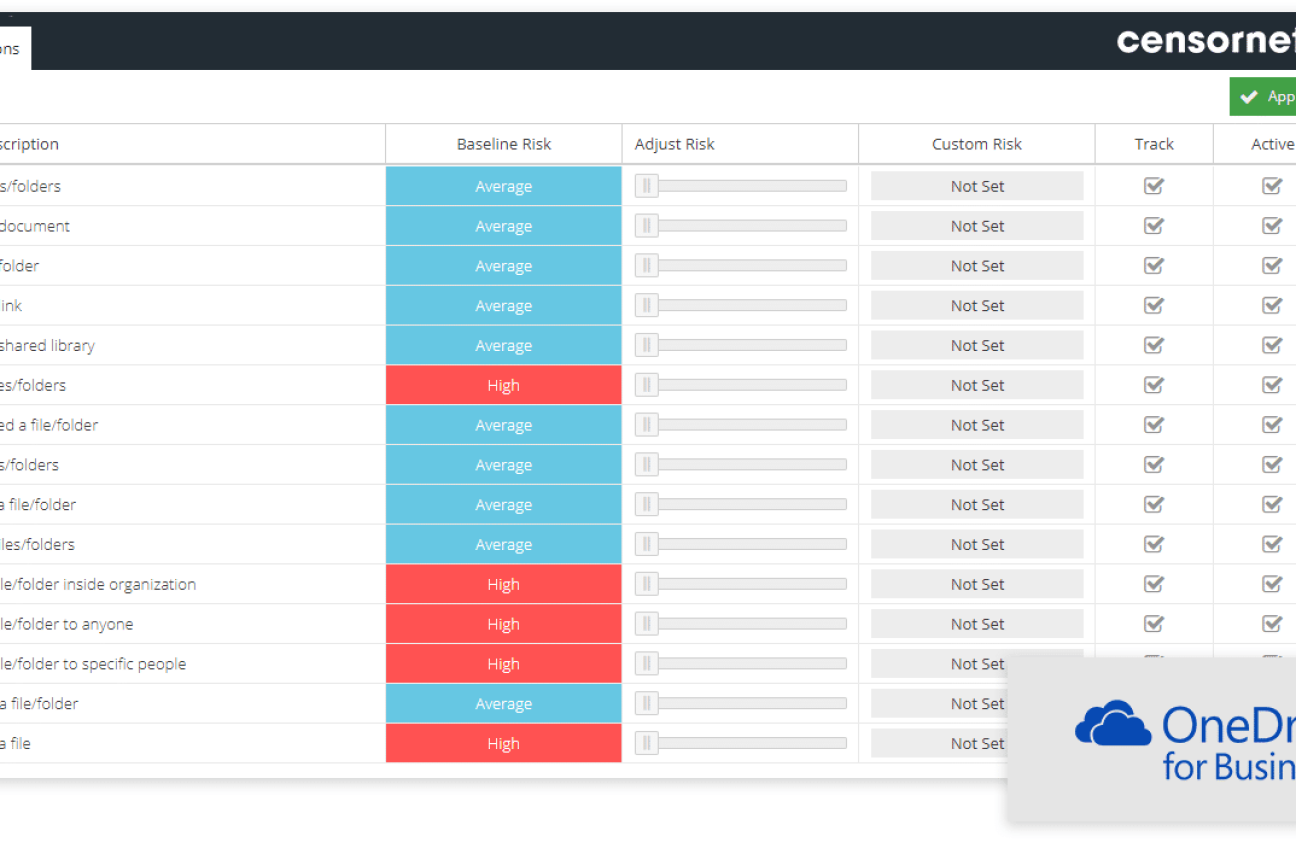
Task: Click Adjust Risk slider for shared library row
Action: click(x=741, y=345)
